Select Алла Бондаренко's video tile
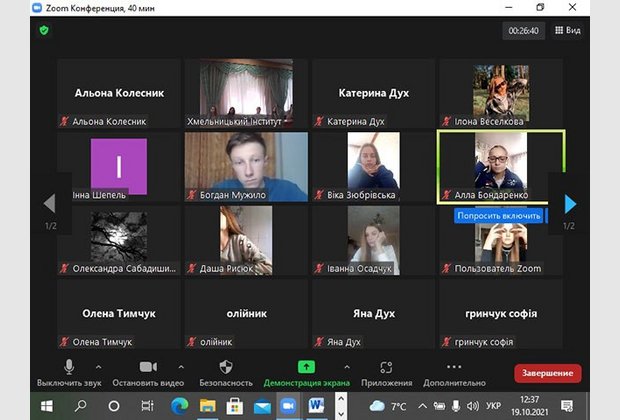 click(501, 166)
